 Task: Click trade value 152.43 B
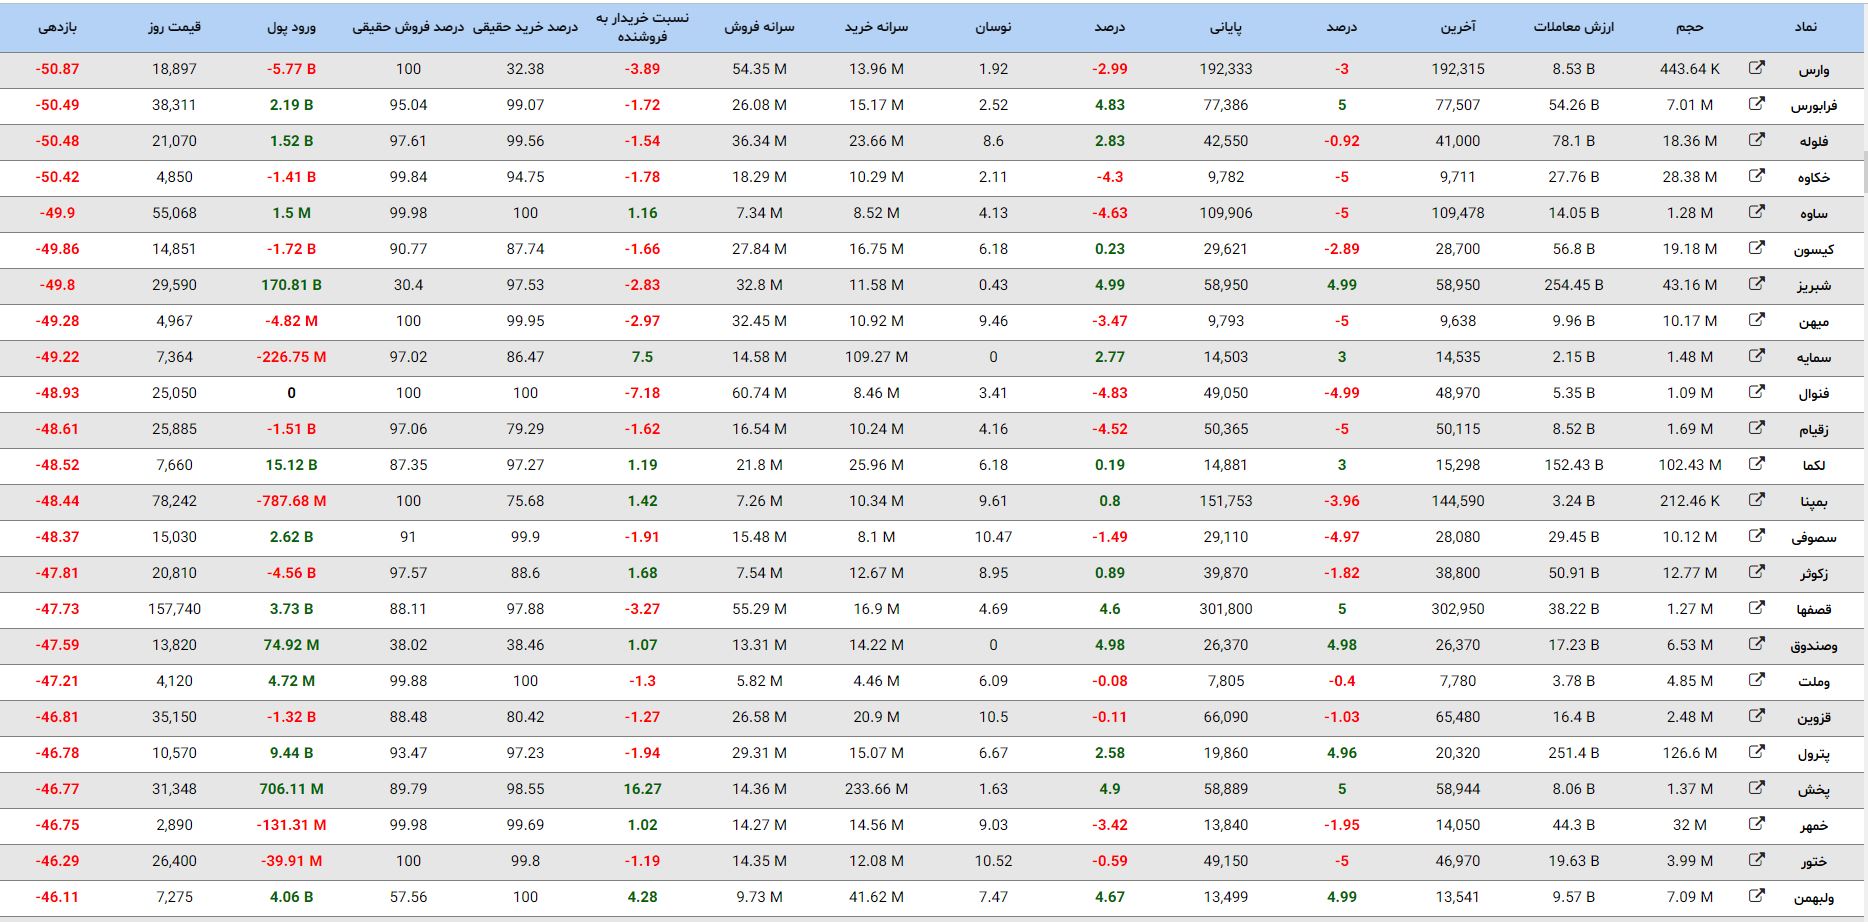1574,465
